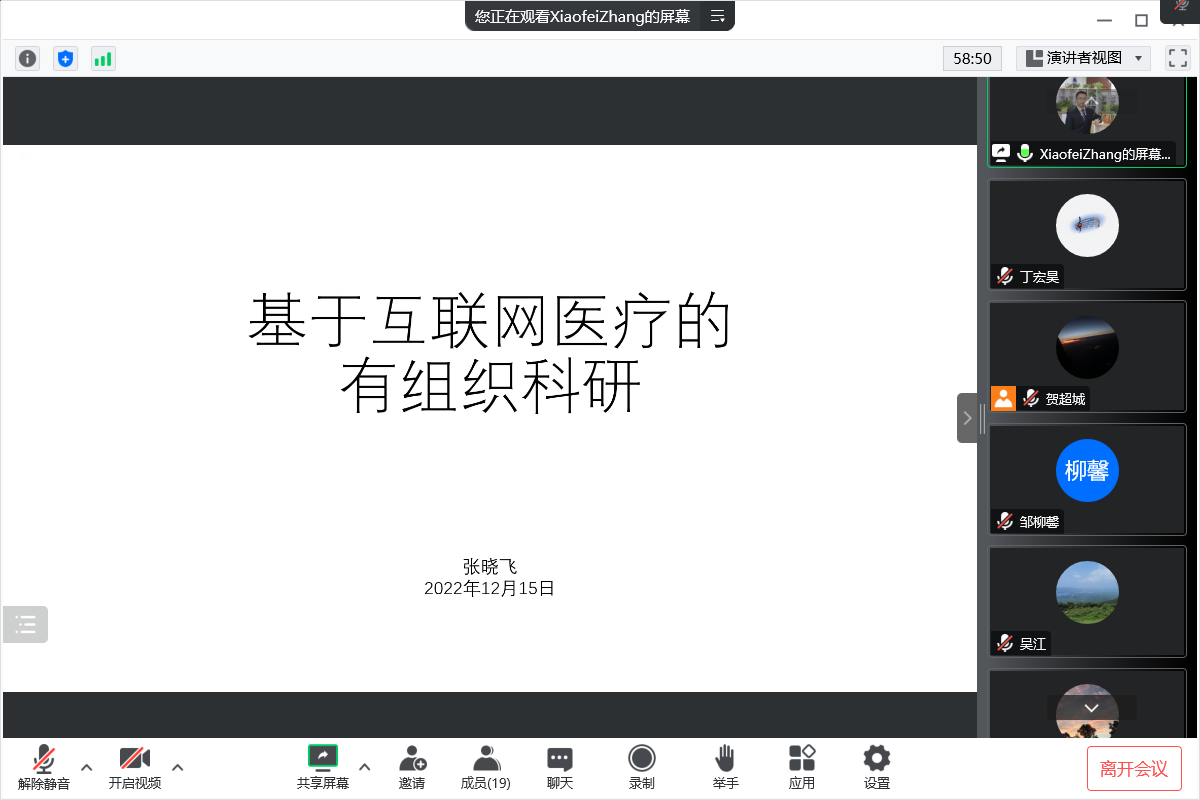Click the share screen button
This screenshot has width=1200, height=800.
click(x=322, y=766)
